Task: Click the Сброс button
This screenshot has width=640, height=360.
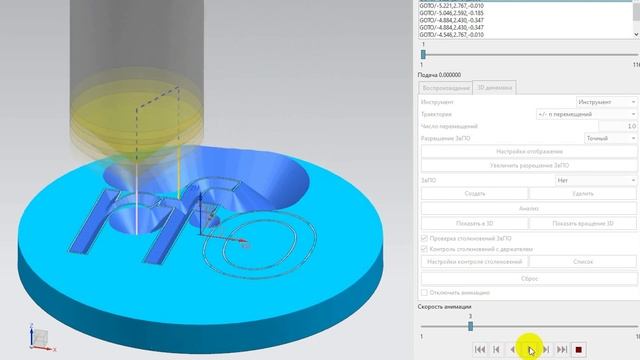Action: coord(529,278)
